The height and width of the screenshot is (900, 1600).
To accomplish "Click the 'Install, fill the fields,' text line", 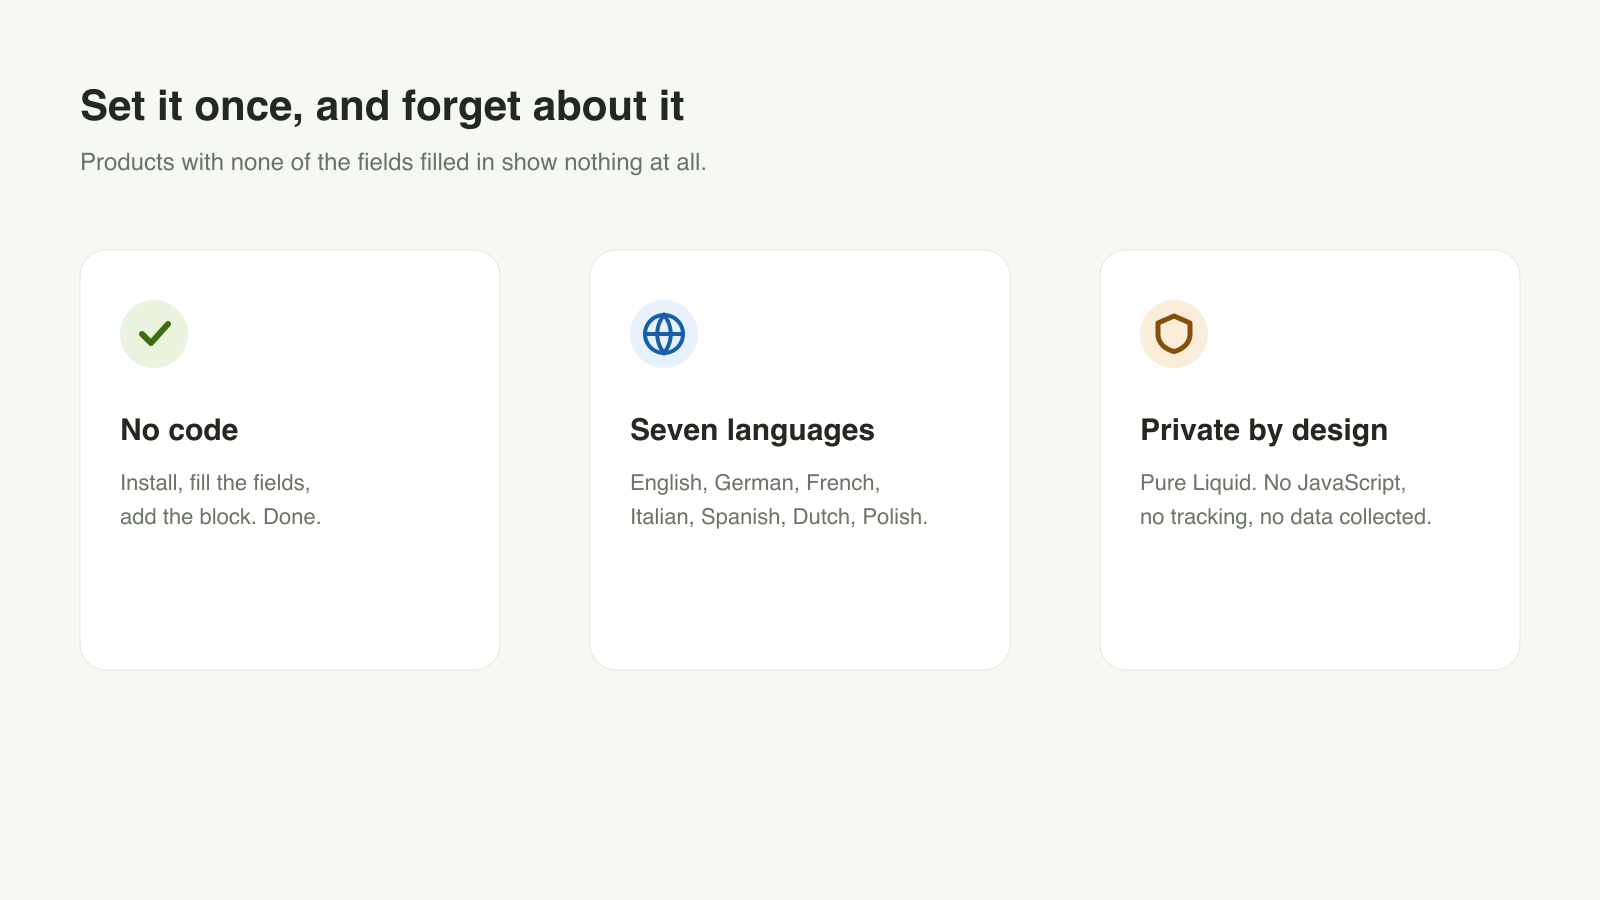I will [x=215, y=483].
